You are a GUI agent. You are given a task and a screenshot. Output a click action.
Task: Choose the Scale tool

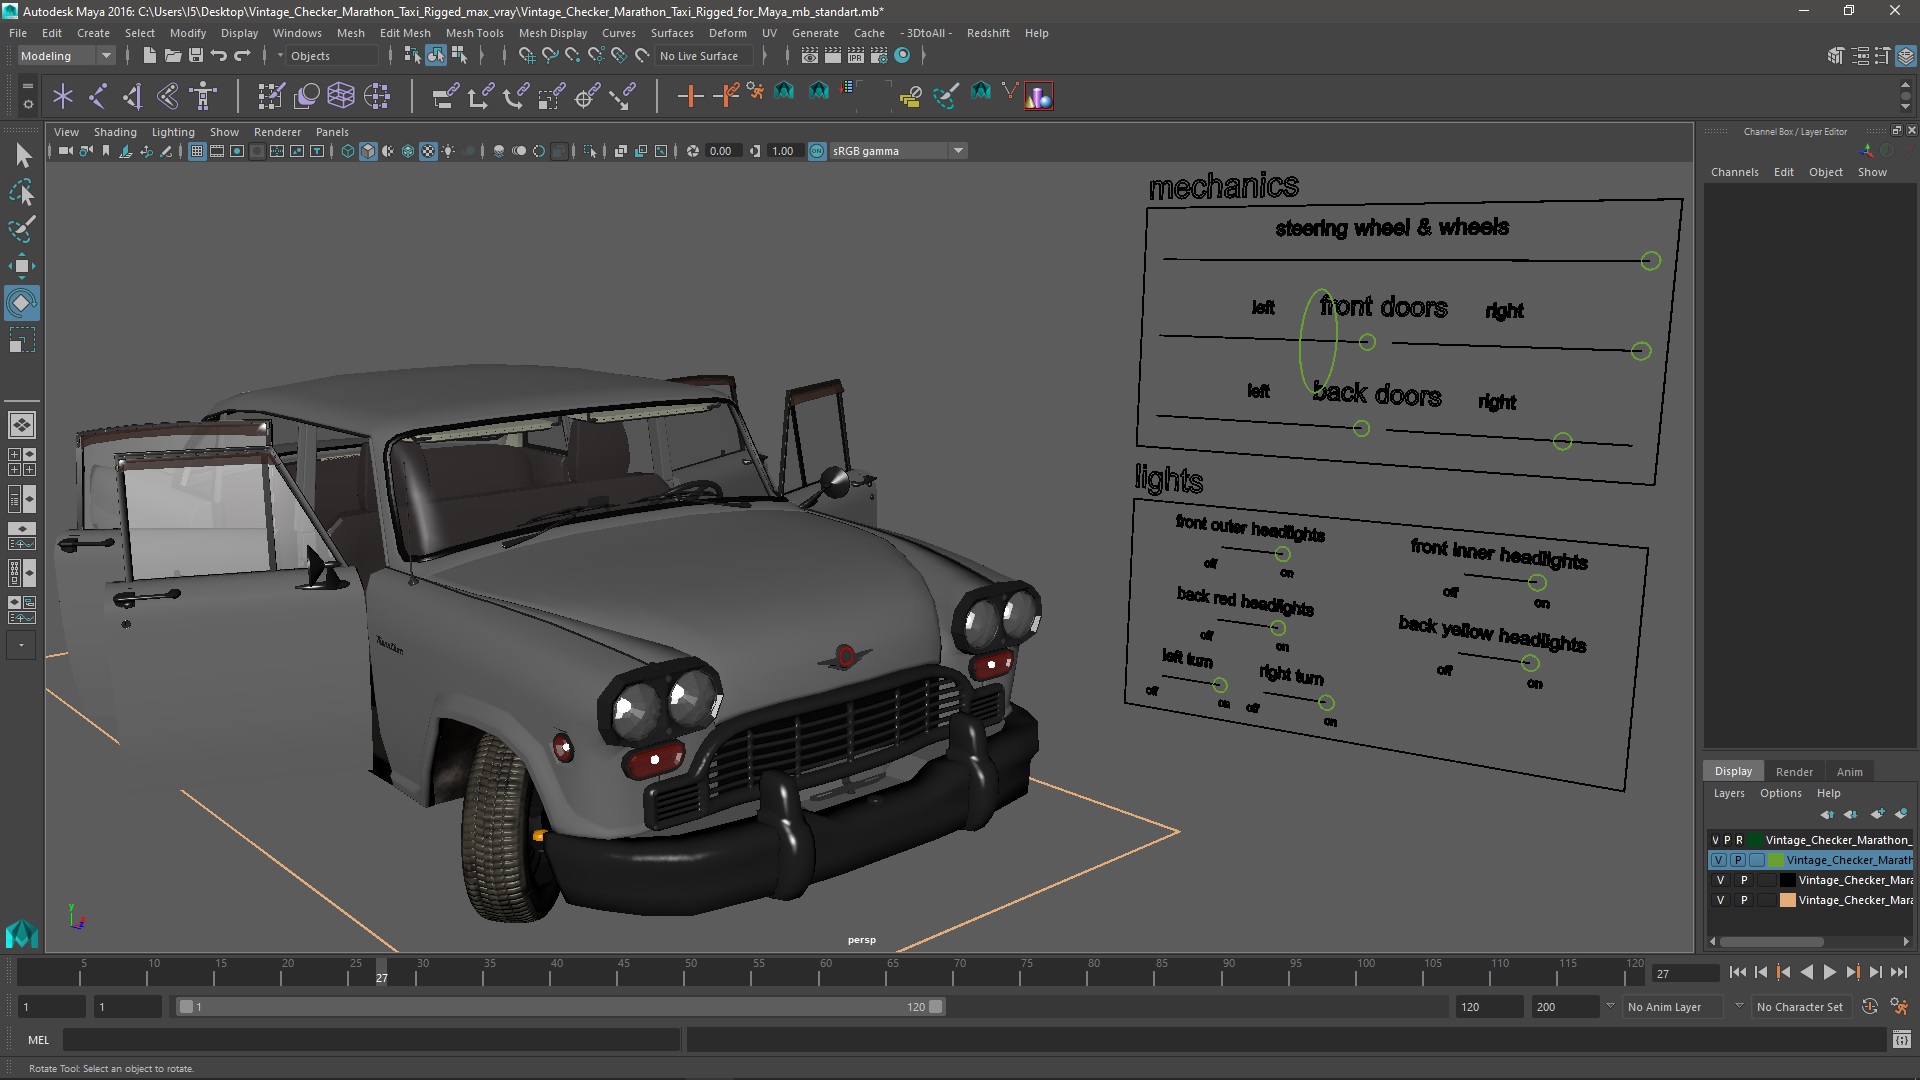click(x=22, y=340)
